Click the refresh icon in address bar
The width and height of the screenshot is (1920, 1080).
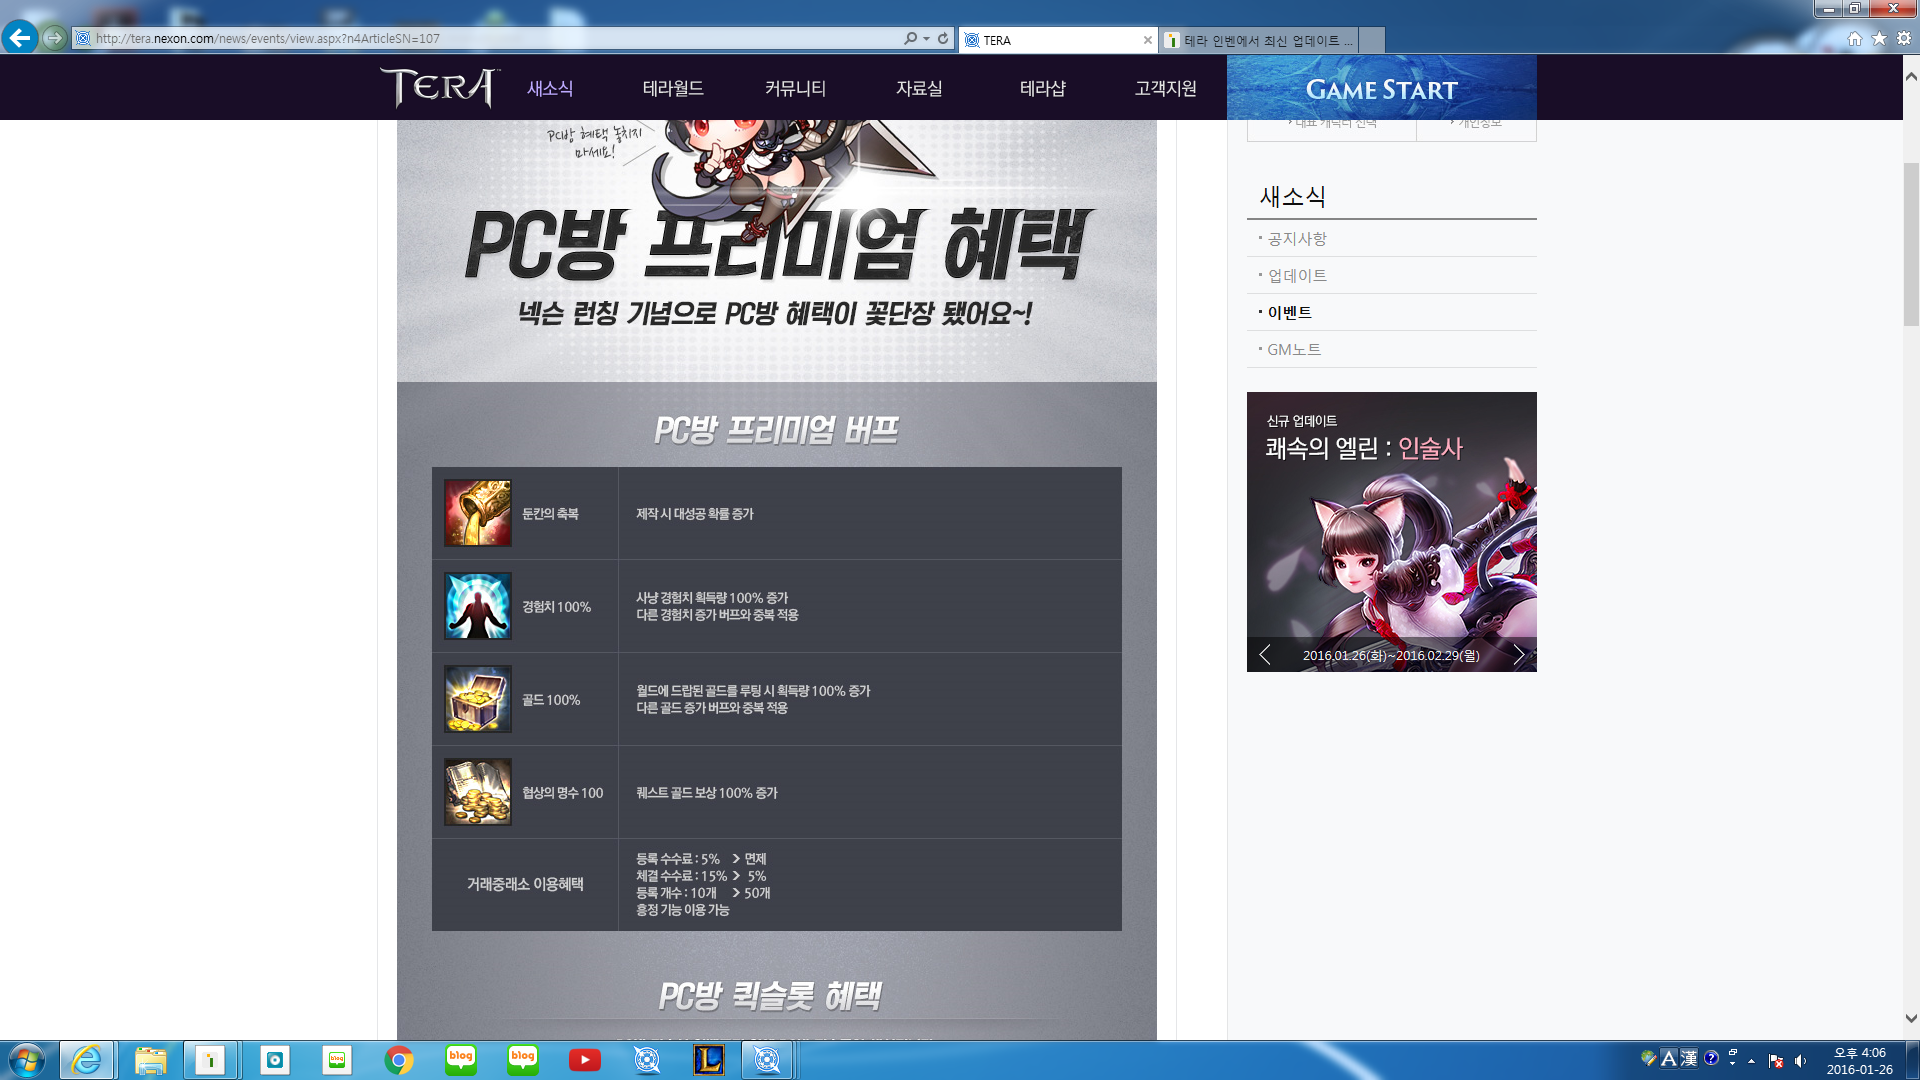click(x=942, y=38)
